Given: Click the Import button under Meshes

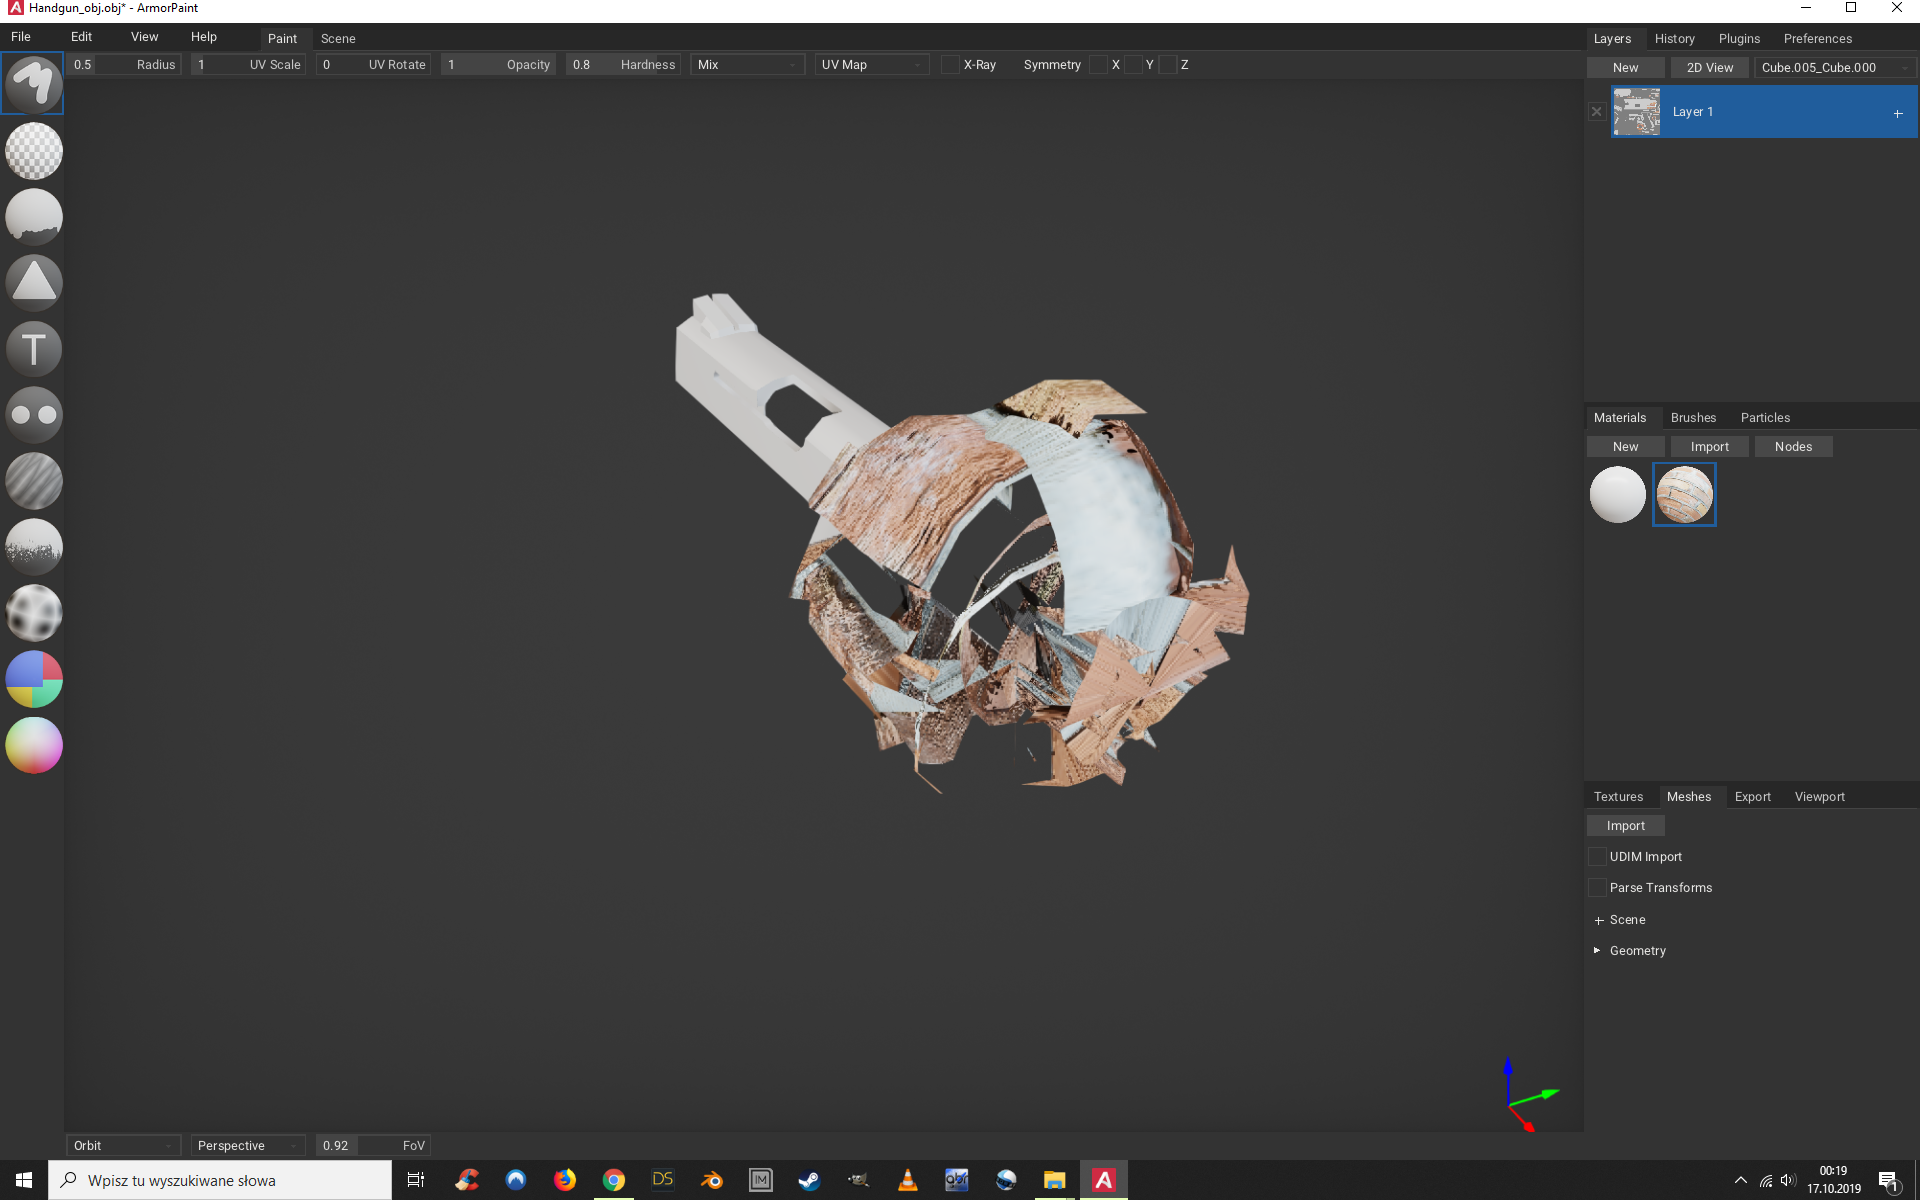Looking at the screenshot, I should (1625, 825).
